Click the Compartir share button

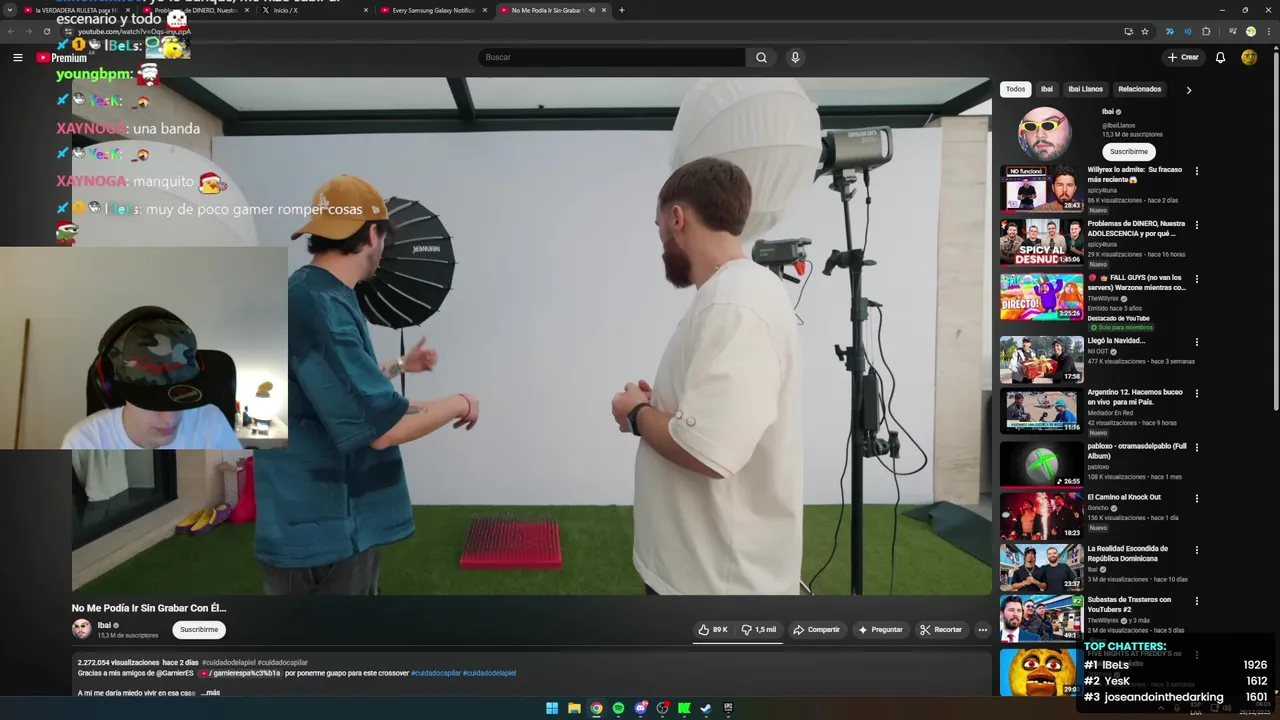[816, 630]
